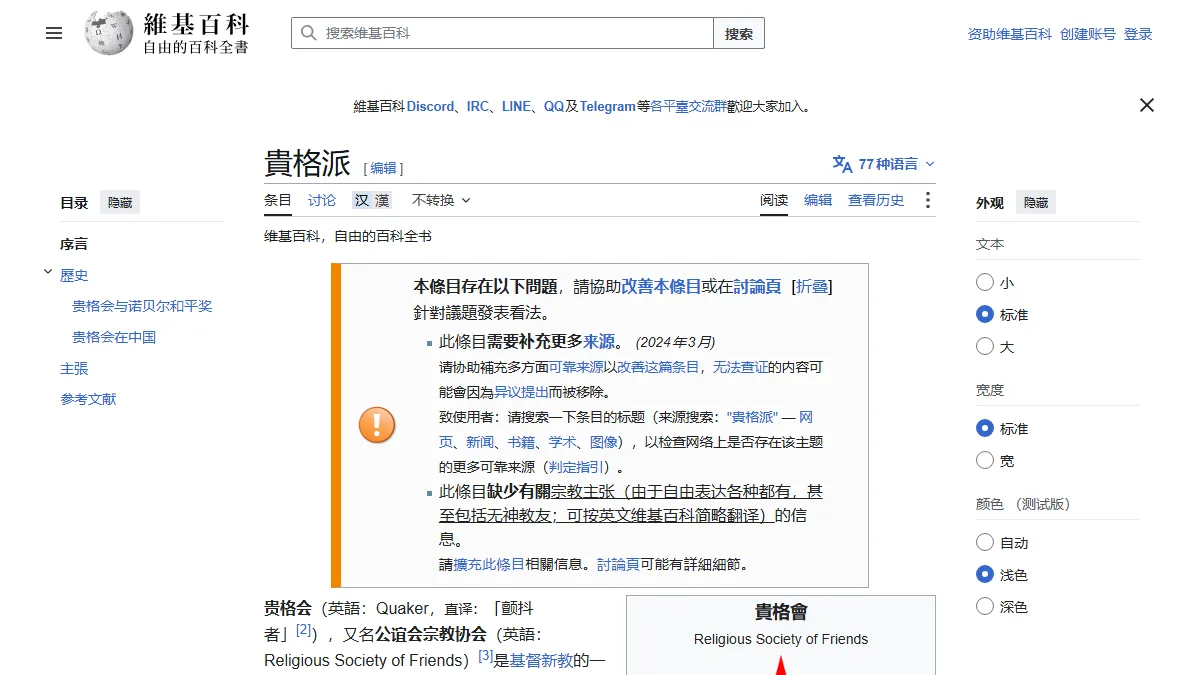Click 判定指引 link
The height and width of the screenshot is (675, 1200).
click(578, 467)
